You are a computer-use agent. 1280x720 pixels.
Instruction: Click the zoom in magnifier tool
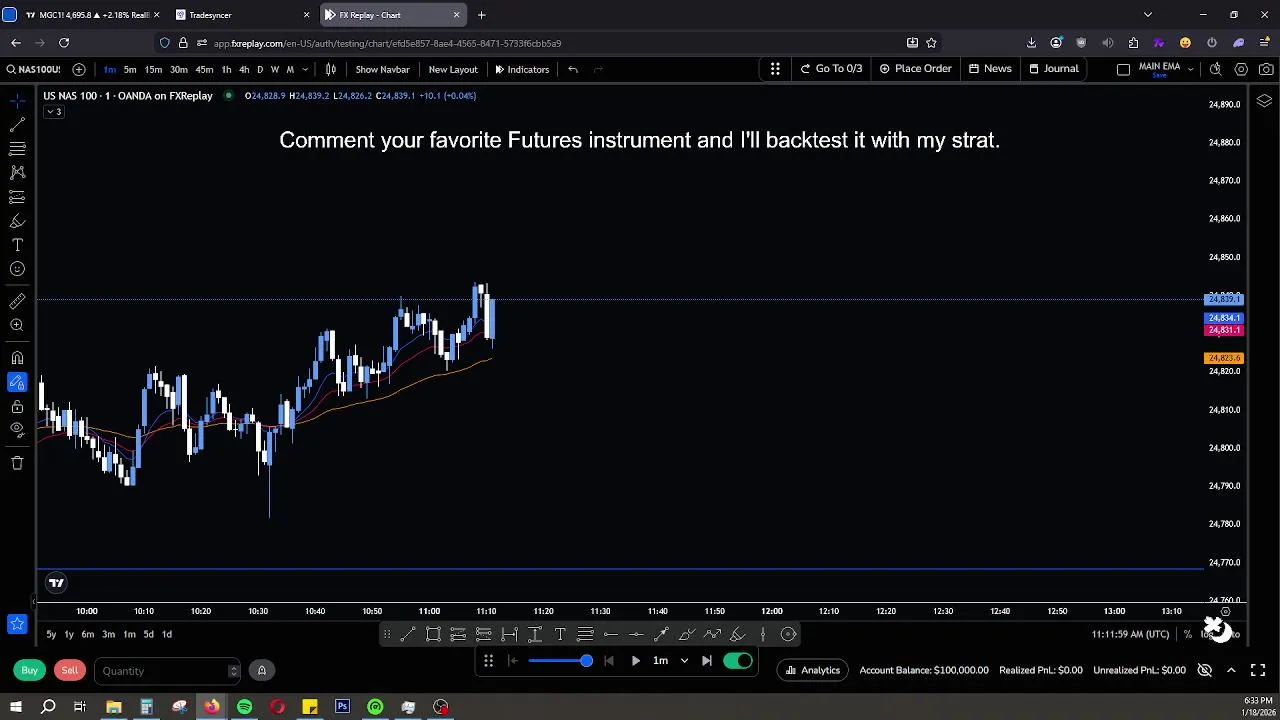[x=17, y=325]
